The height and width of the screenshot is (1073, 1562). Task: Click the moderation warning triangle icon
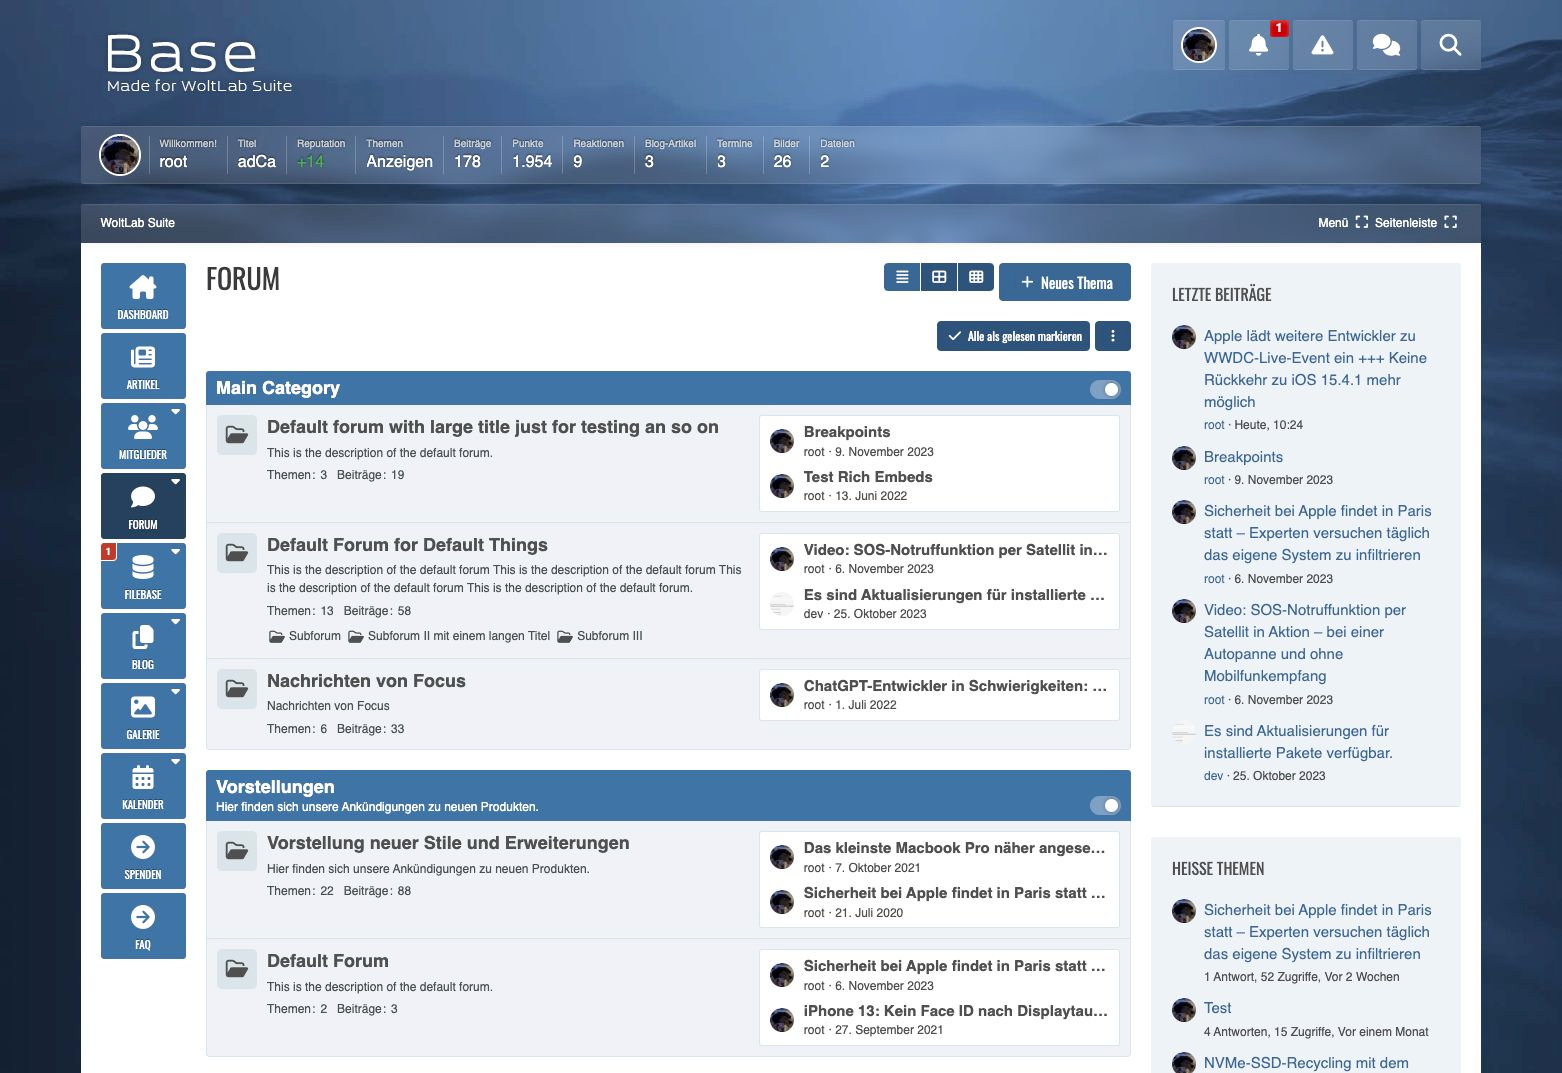pos(1322,45)
